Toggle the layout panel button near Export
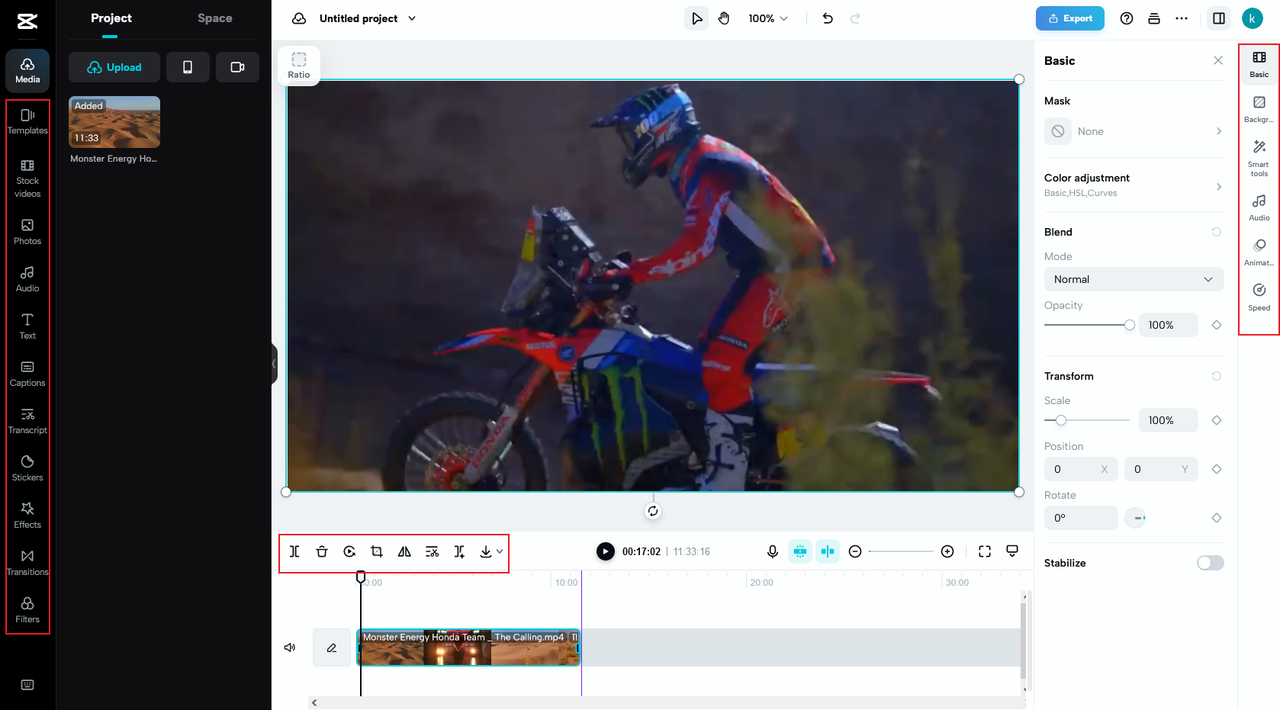Screen dimensions: 1280x710 point(1218,18)
